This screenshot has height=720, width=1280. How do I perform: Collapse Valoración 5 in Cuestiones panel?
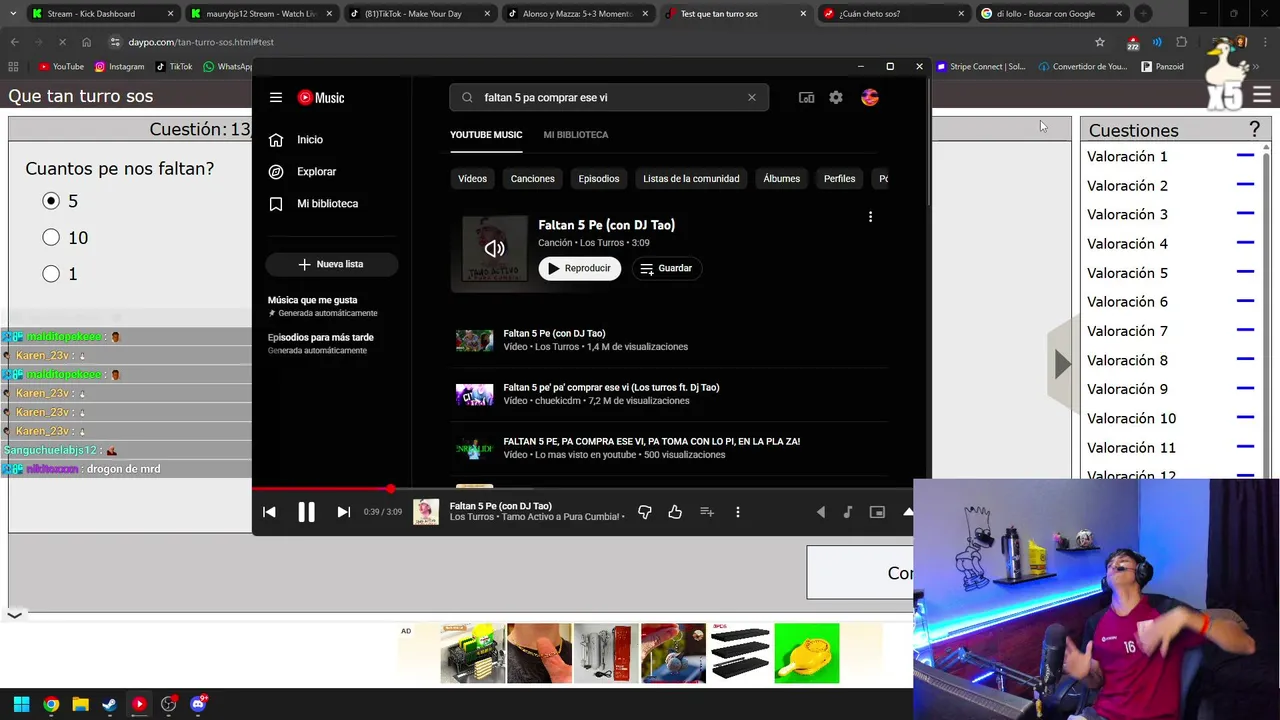point(1245,272)
